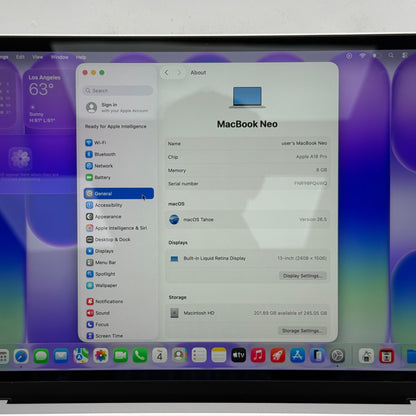Open the Los Angeles weather widget

tap(49, 99)
